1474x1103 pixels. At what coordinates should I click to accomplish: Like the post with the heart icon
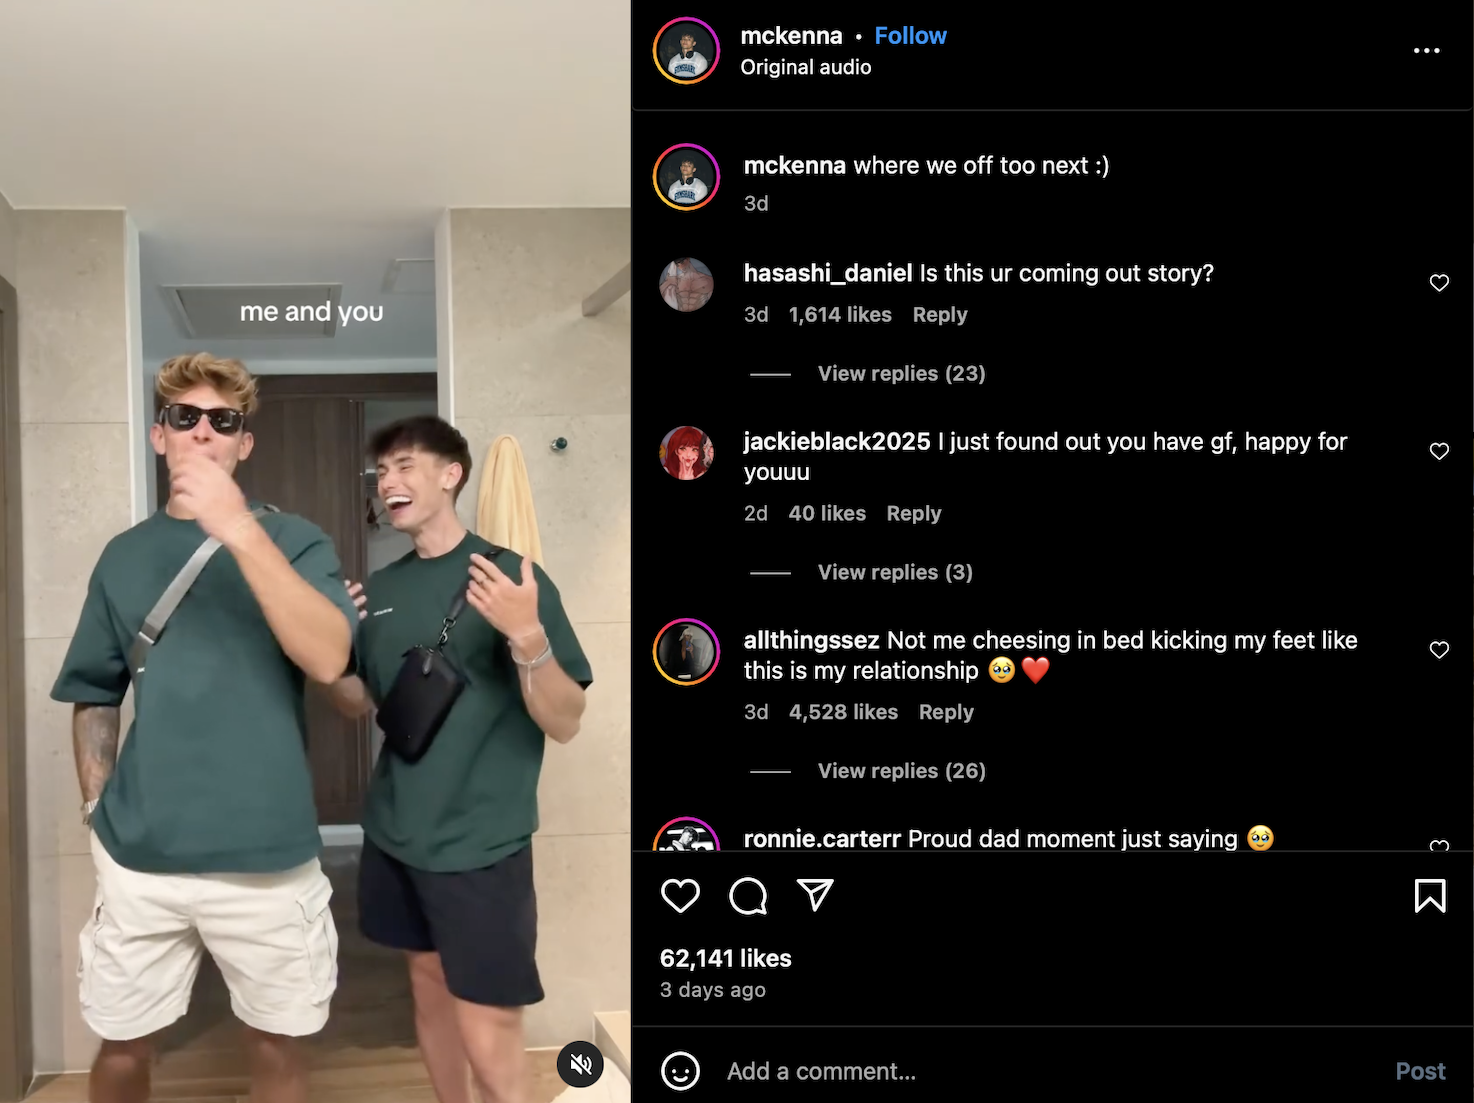[x=680, y=895]
